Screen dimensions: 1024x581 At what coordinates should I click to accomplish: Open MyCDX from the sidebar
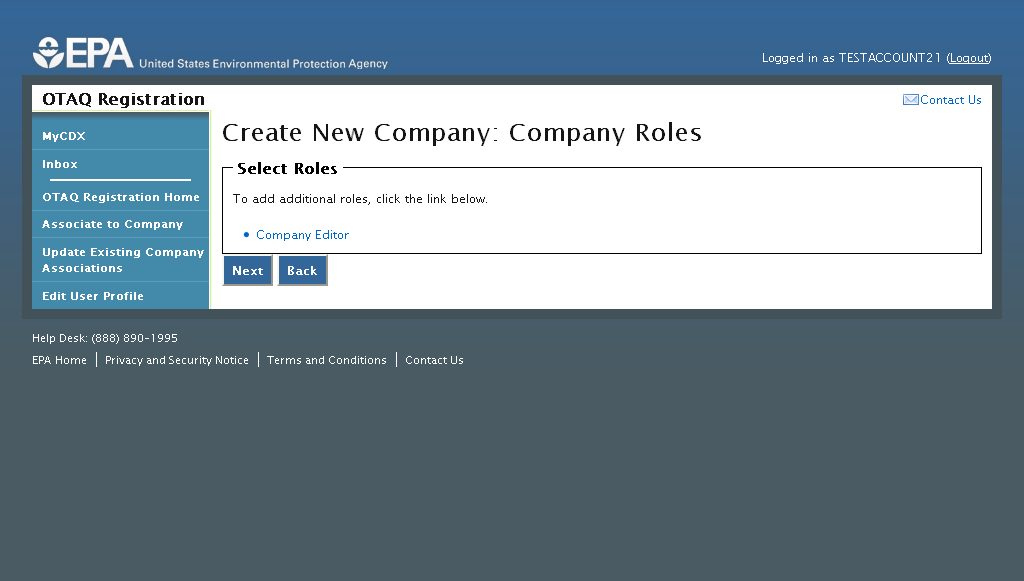(x=64, y=136)
